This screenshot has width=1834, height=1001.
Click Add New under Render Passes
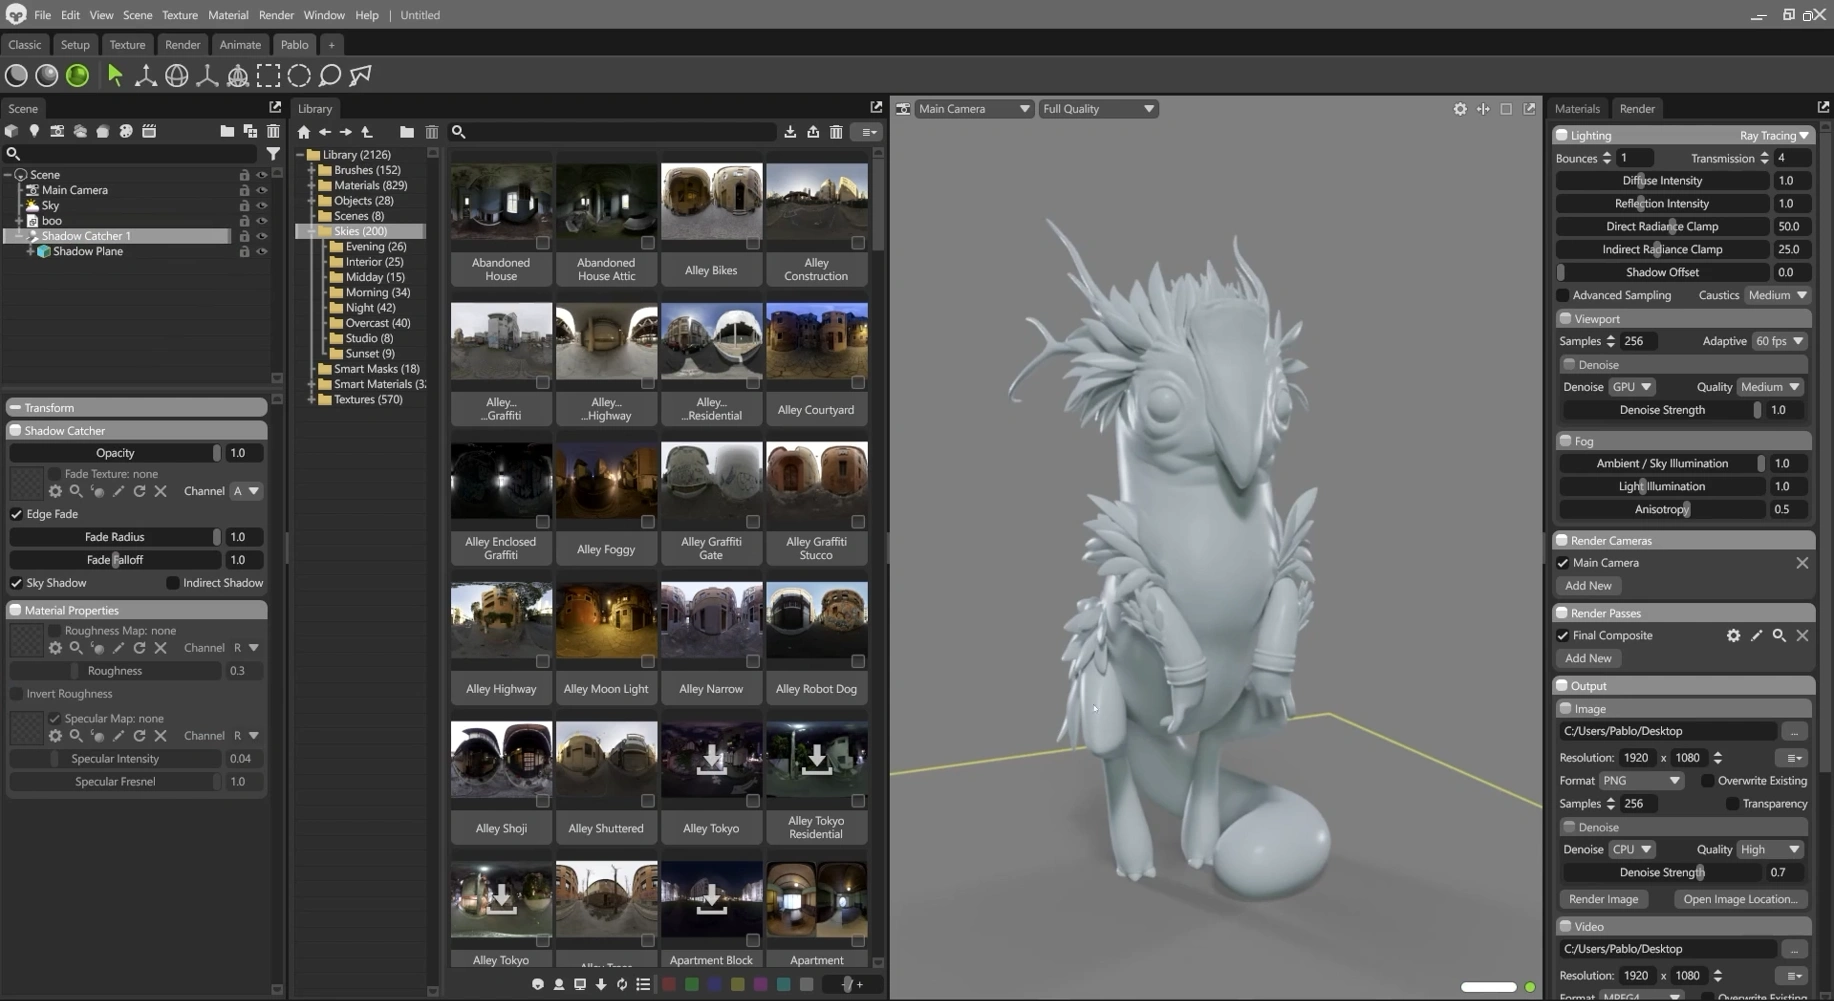tap(1588, 658)
